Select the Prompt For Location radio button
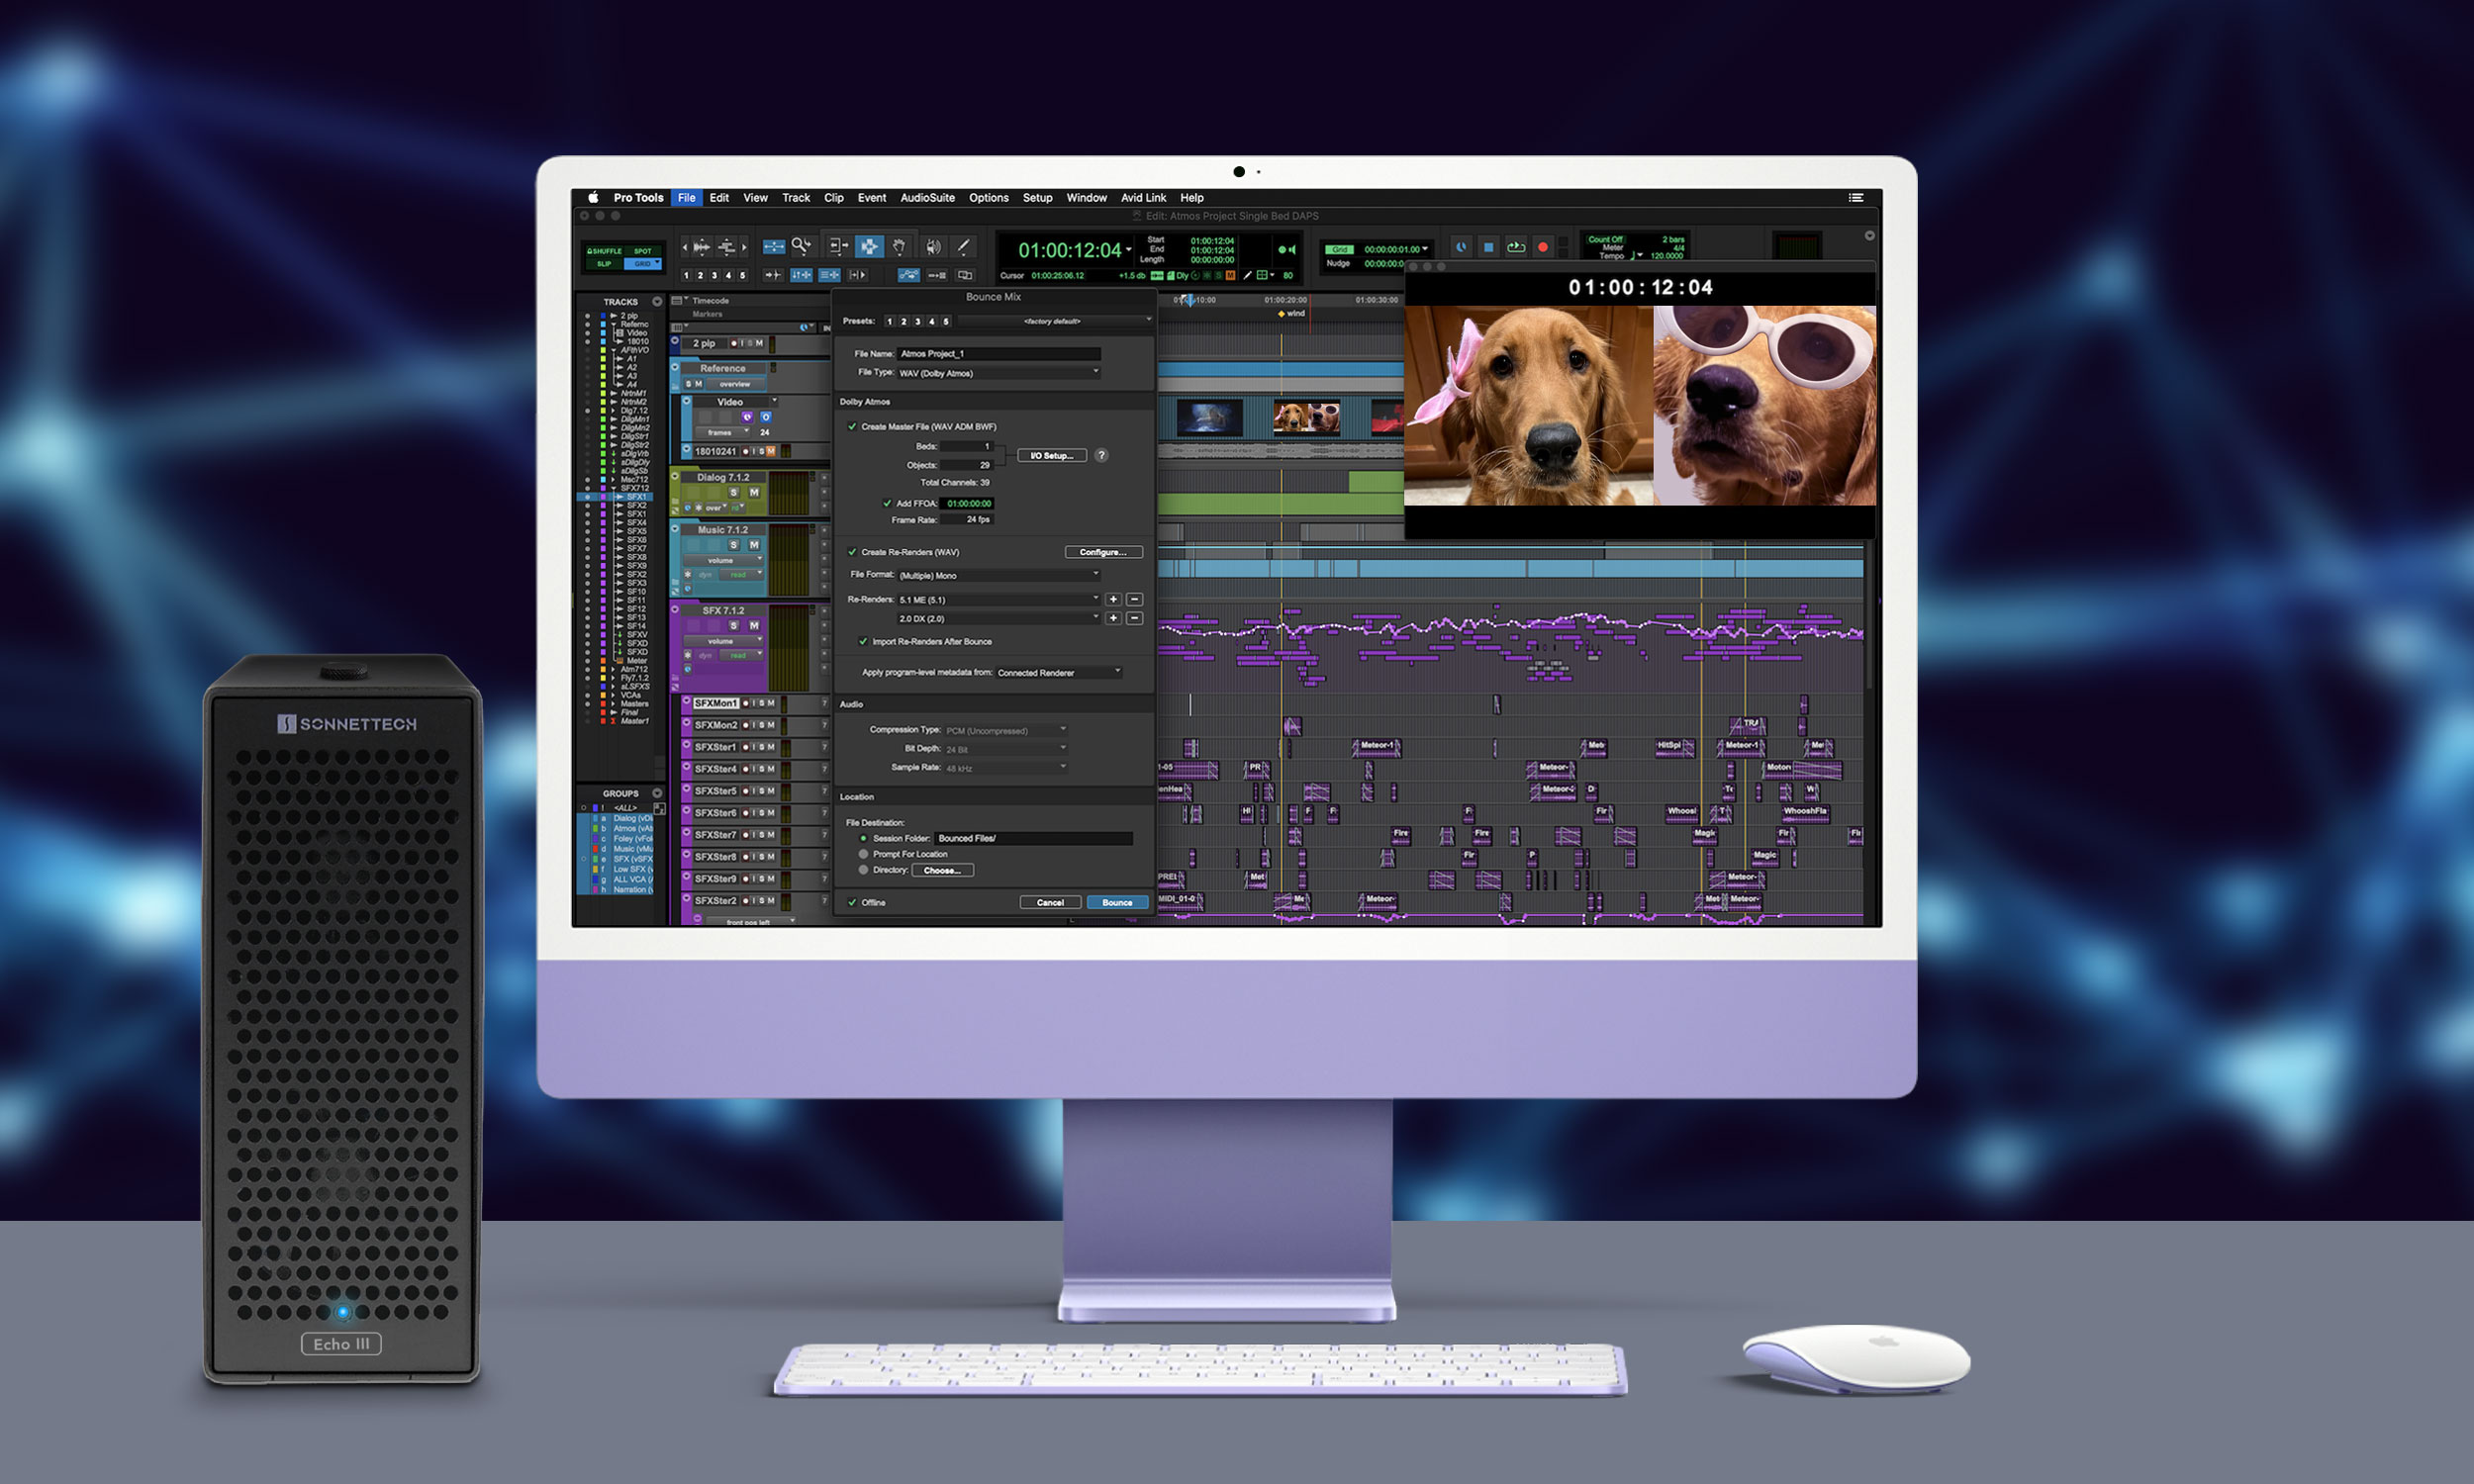This screenshot has height=1484, width=2474. (x=864, y=854)
